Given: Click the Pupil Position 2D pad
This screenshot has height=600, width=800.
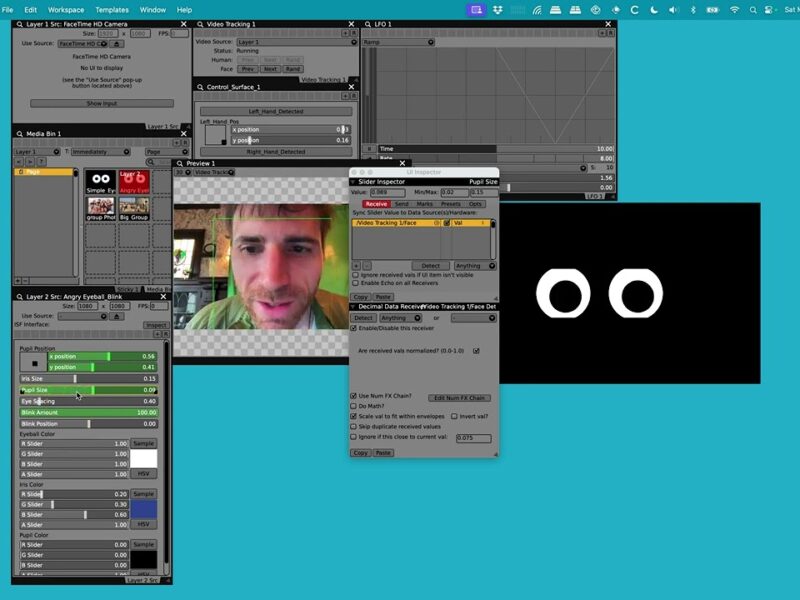Looking at the screenshot, I should coord(33,361).
